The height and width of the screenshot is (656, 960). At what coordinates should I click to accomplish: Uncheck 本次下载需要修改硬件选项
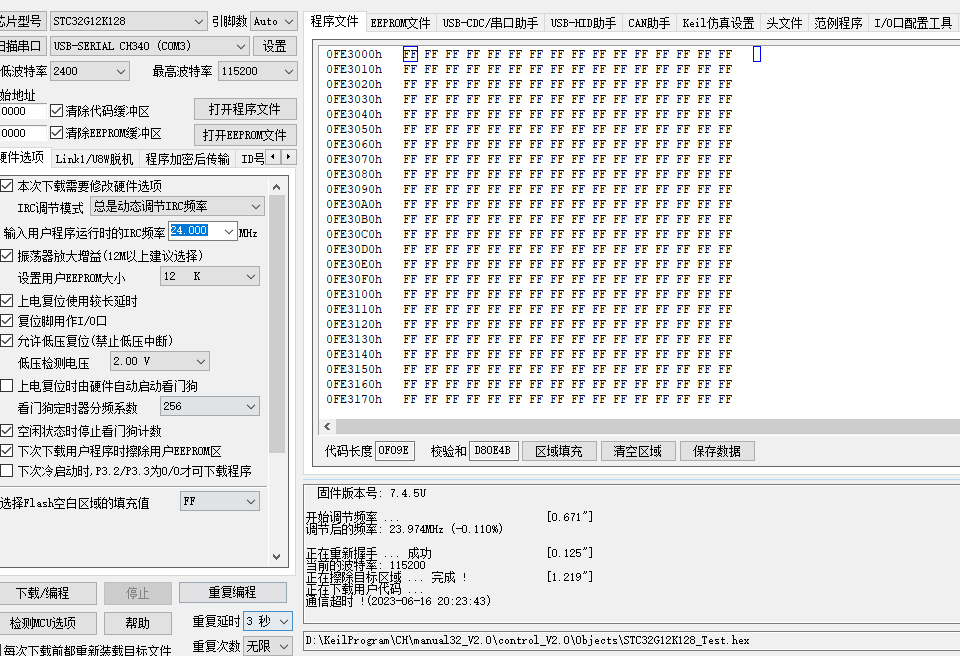[7, 186]
